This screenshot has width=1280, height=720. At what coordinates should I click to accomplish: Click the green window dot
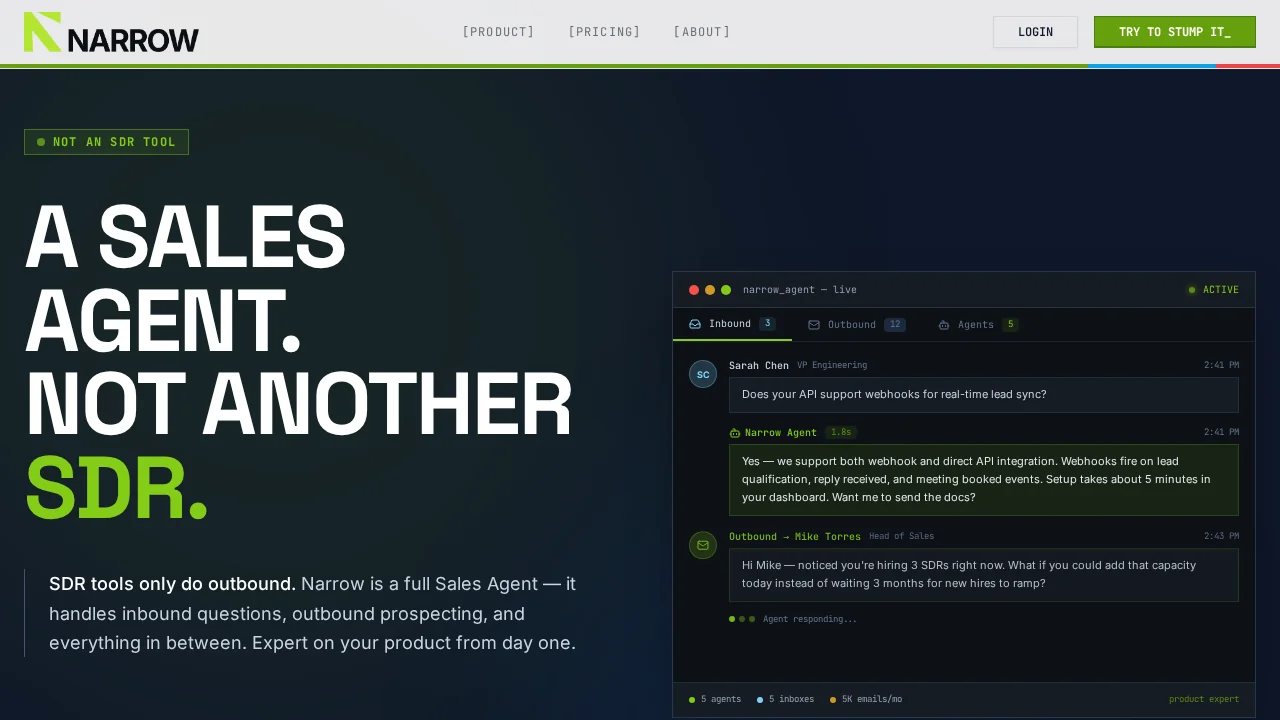(x=726, y=290)
